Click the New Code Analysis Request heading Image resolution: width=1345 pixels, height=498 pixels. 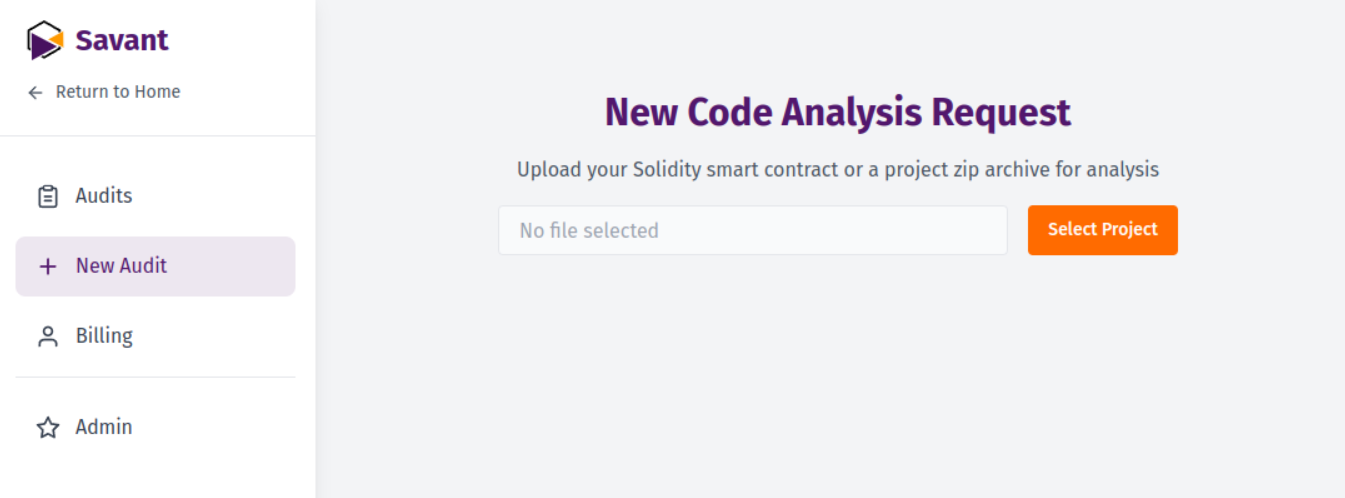tap(837, 112)
